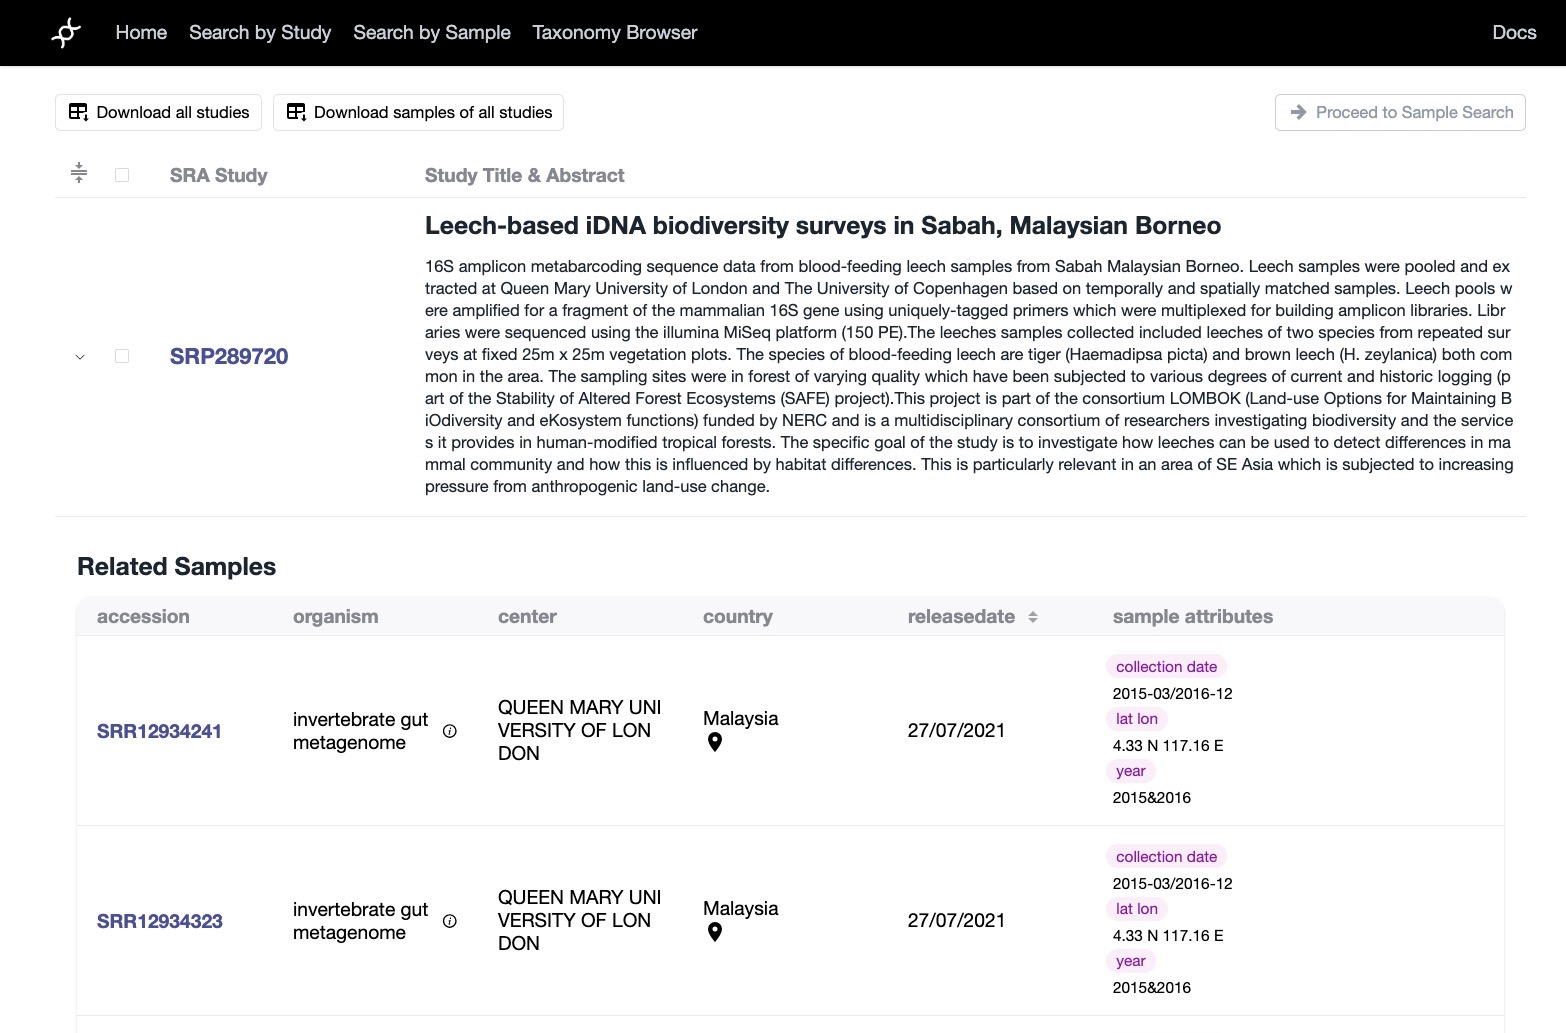Go to Search by Study
Image resolution: width=1566 pixels, height=1033 pixels.
[260, 32]
